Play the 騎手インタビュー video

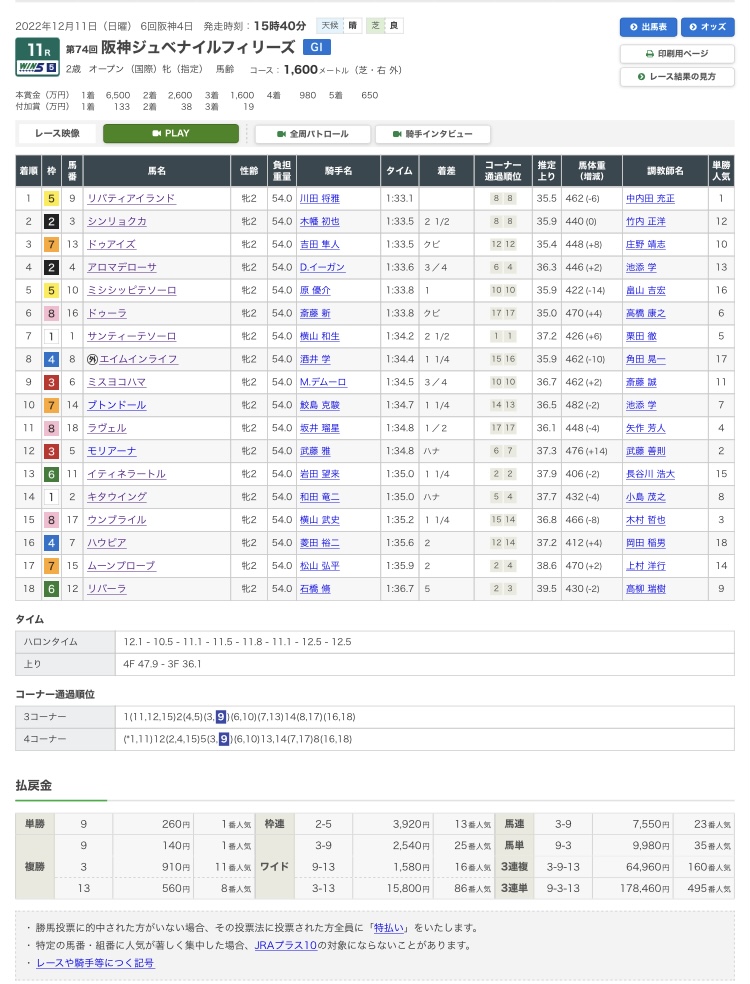click(432, 134)
